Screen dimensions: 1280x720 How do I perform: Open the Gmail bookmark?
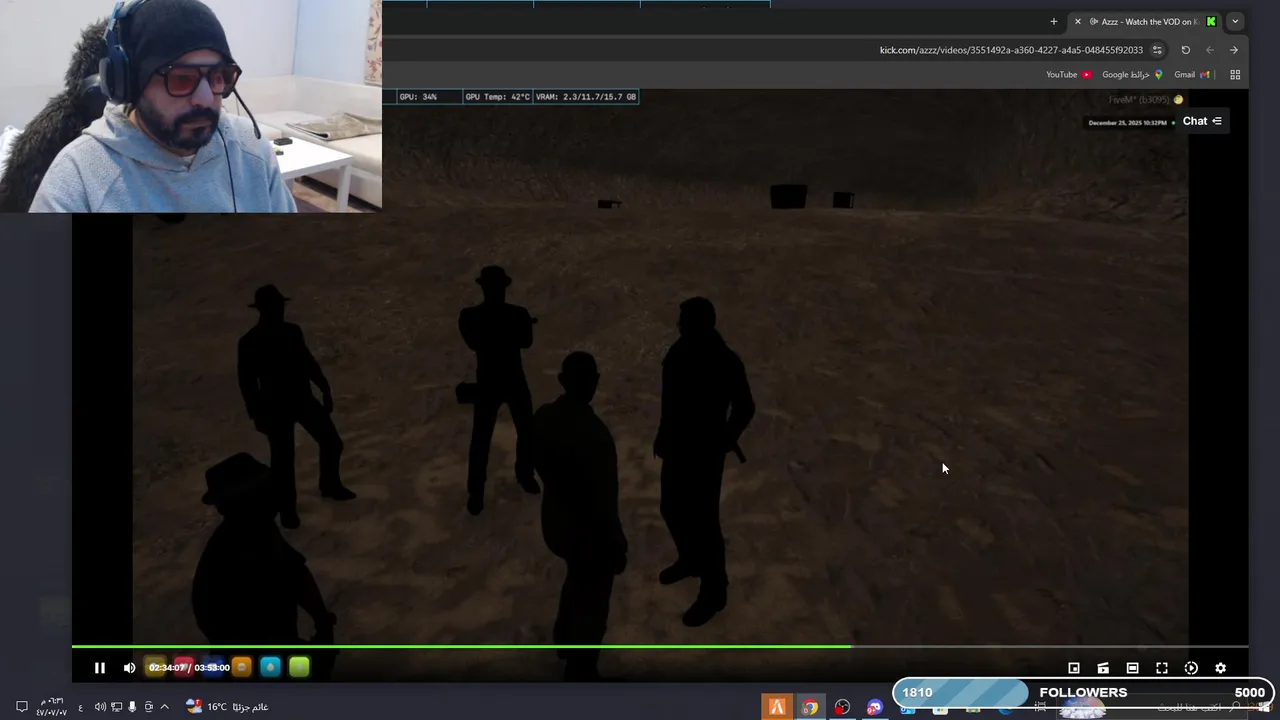1192,74
